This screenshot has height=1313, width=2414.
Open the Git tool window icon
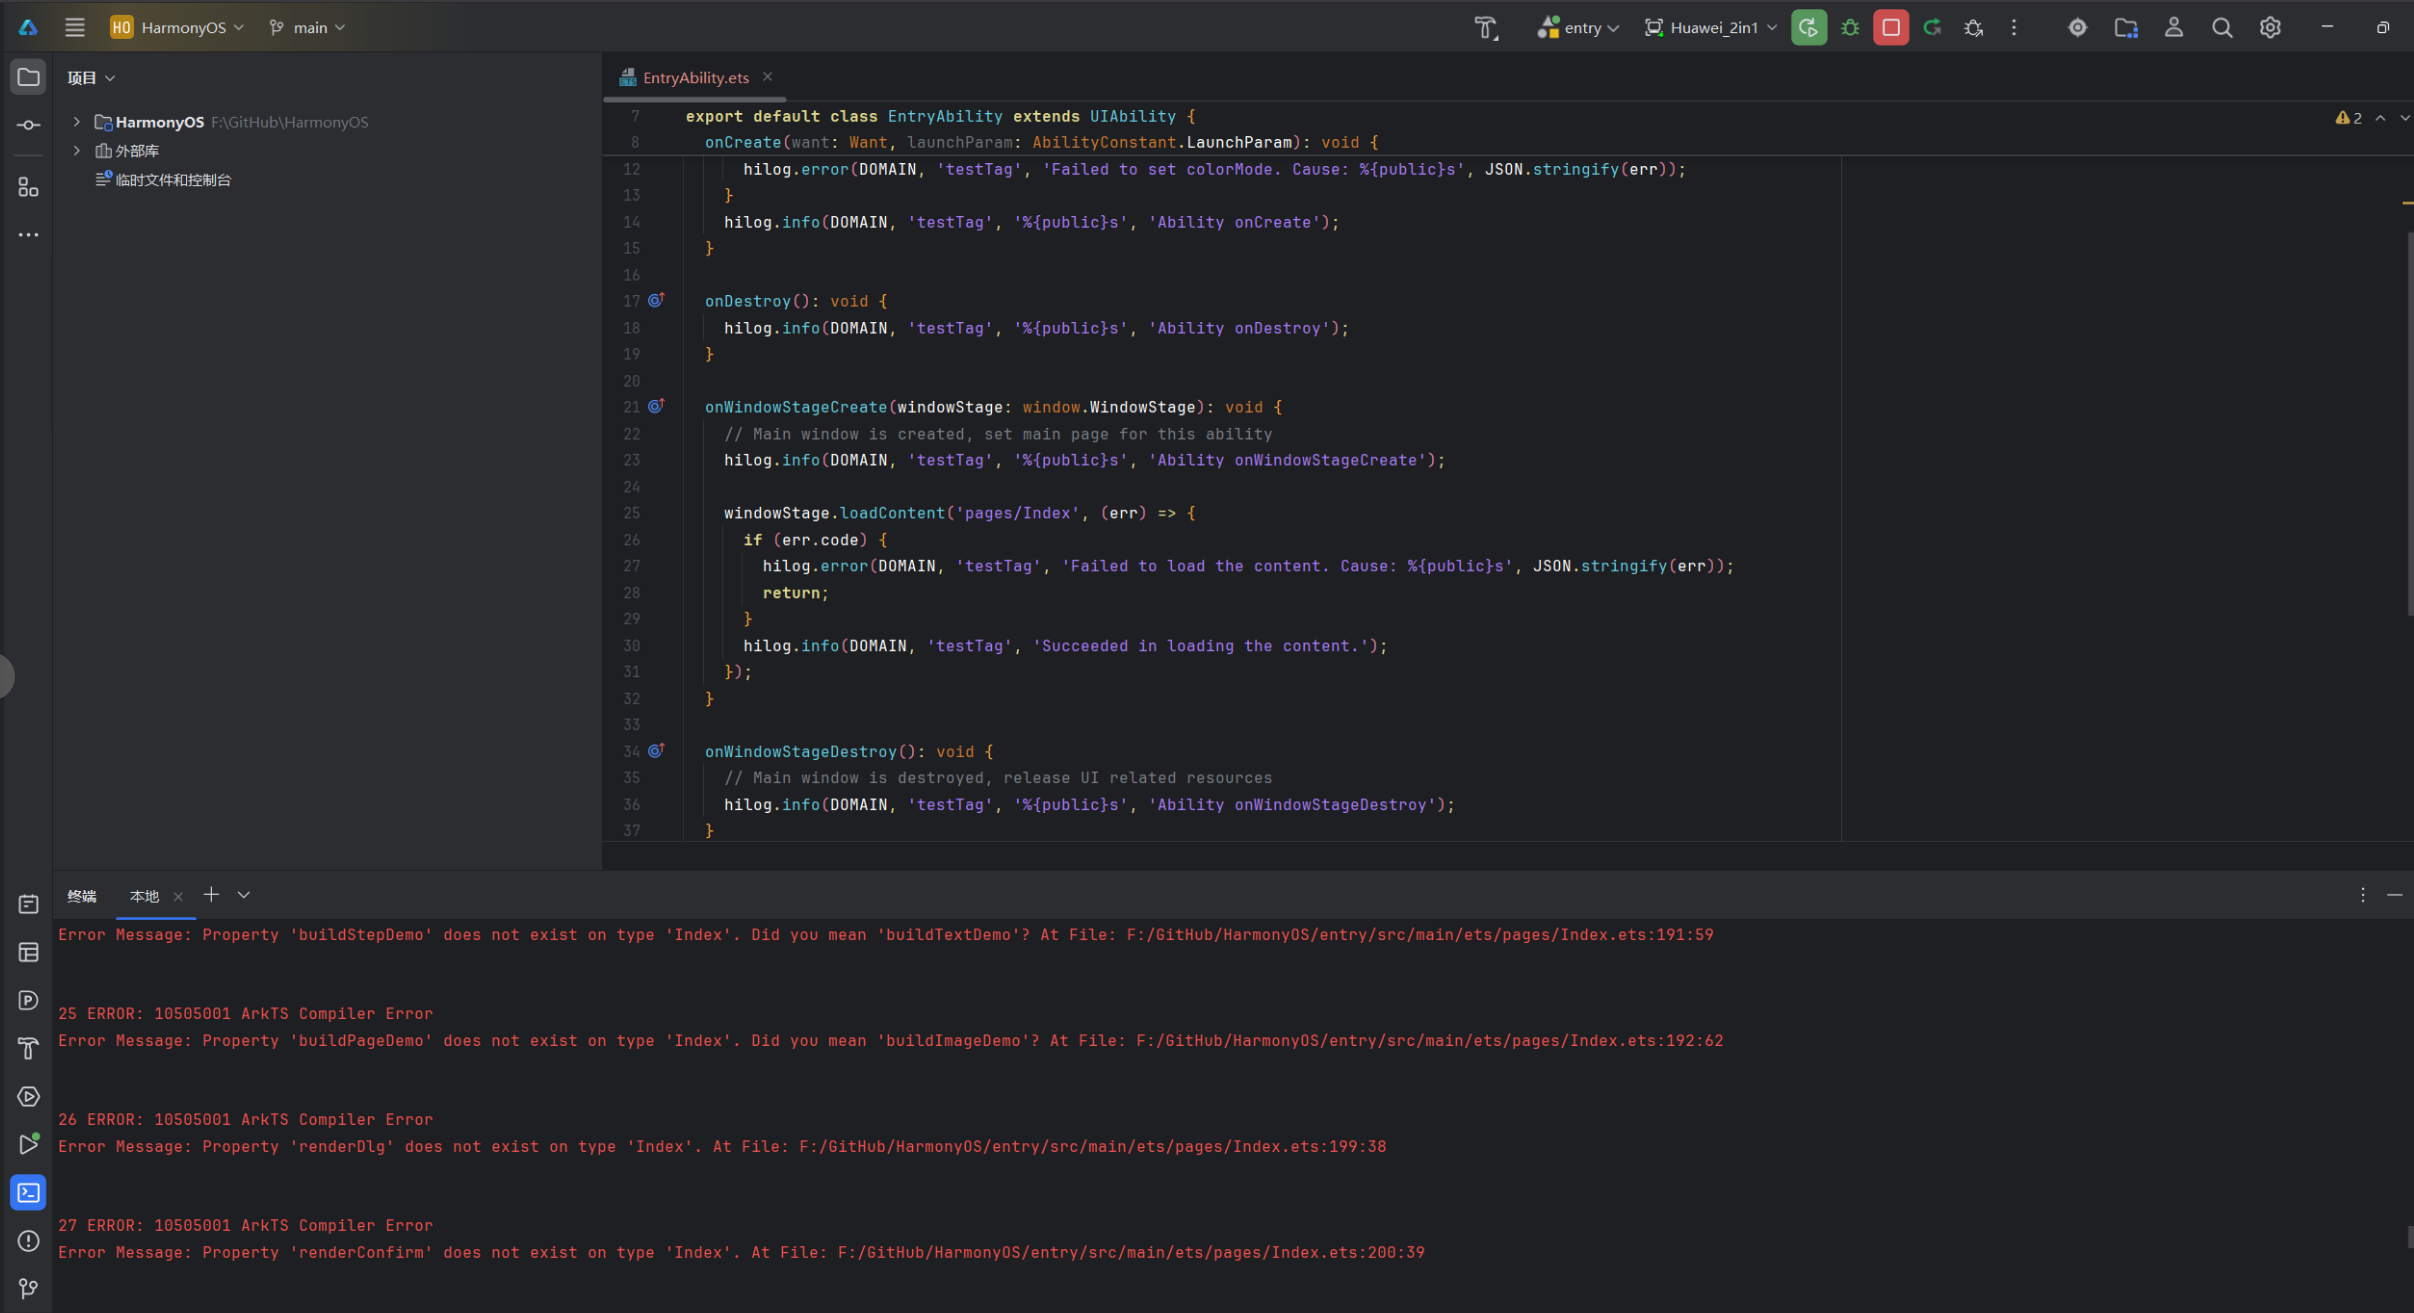click(x=28, y=1288)
